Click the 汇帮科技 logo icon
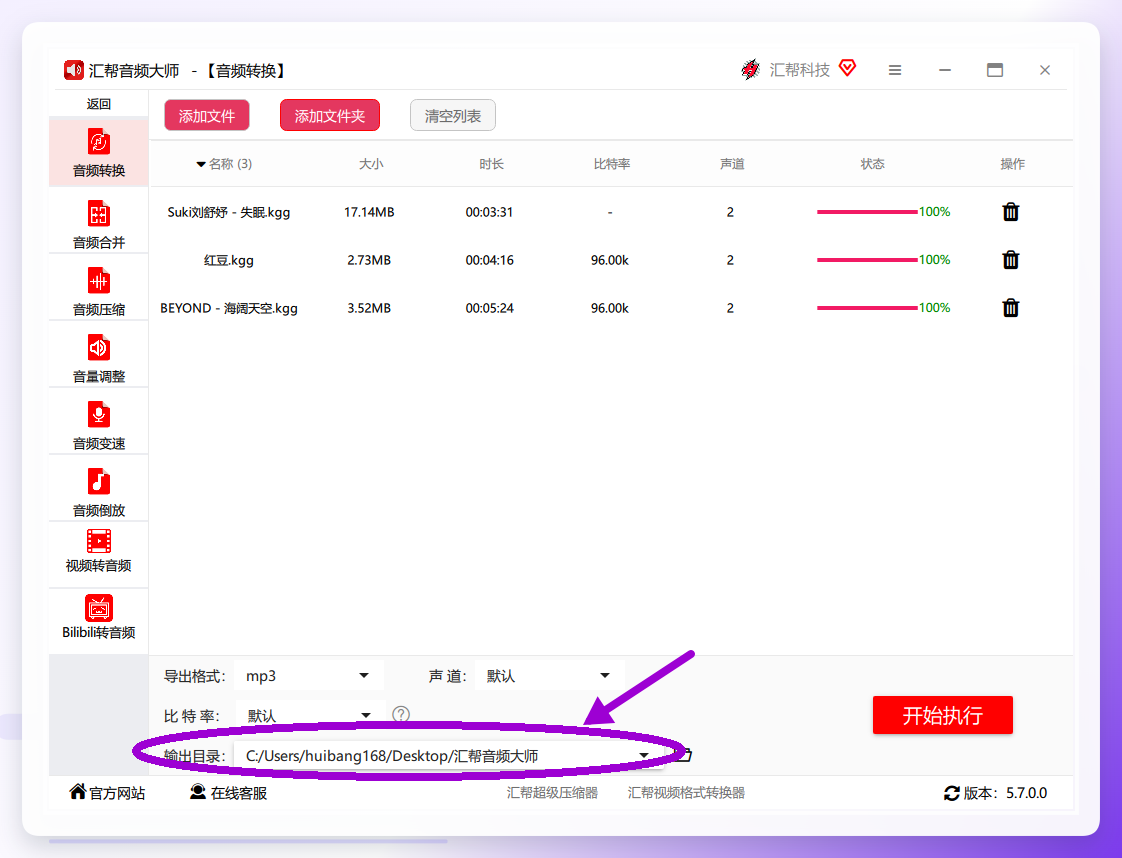The height and width of the screenshot is (858, 1122). click(x=751, y=69)
